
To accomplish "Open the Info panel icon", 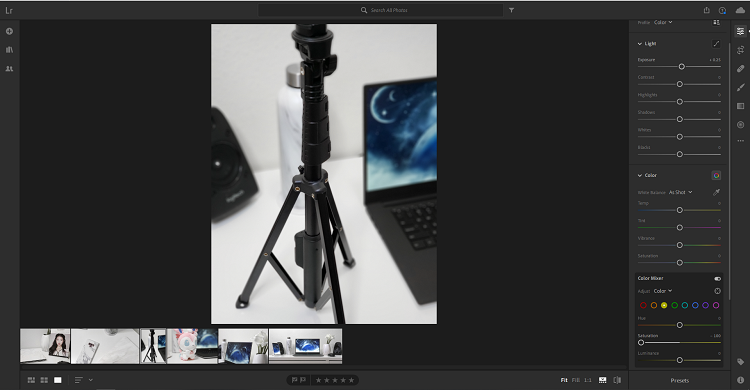I will pos(740,380).
